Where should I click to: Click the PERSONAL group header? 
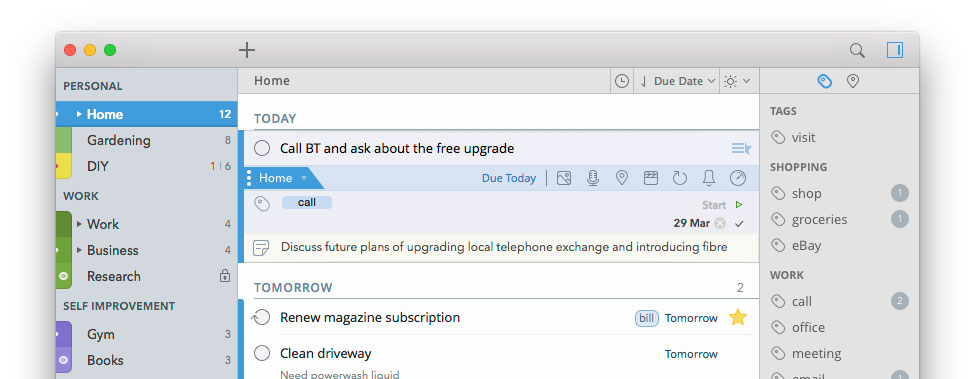point(93,86)
